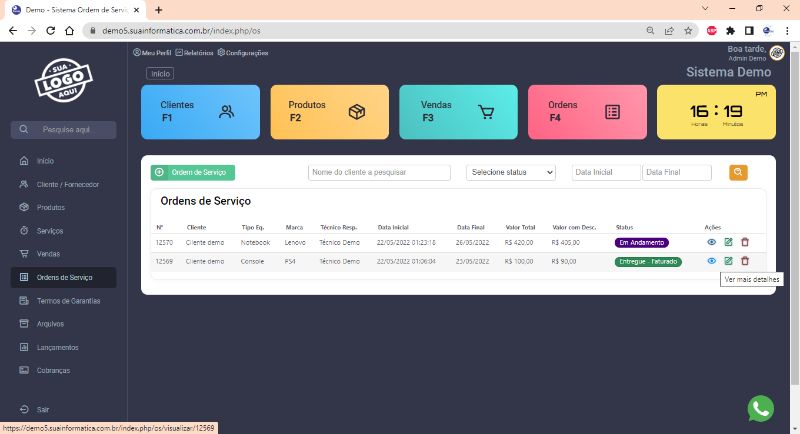Open the Vendas F3 card
Screen dimensions: 800x434
tap(458, 111)
